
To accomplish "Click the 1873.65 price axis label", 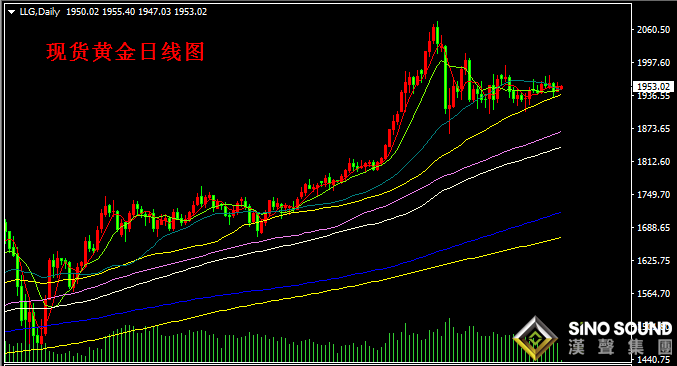I will point(654,129).
